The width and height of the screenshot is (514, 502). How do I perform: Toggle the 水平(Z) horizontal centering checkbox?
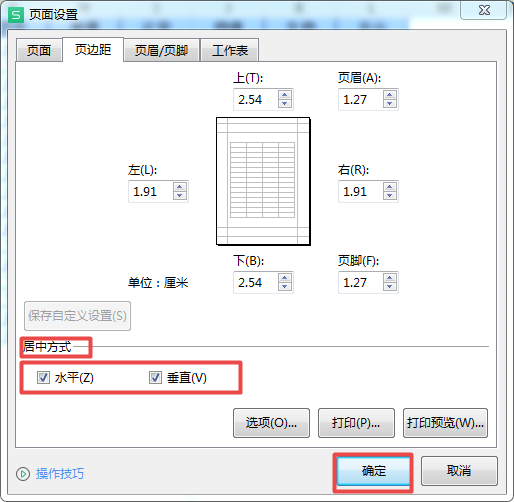pos(43,378)
